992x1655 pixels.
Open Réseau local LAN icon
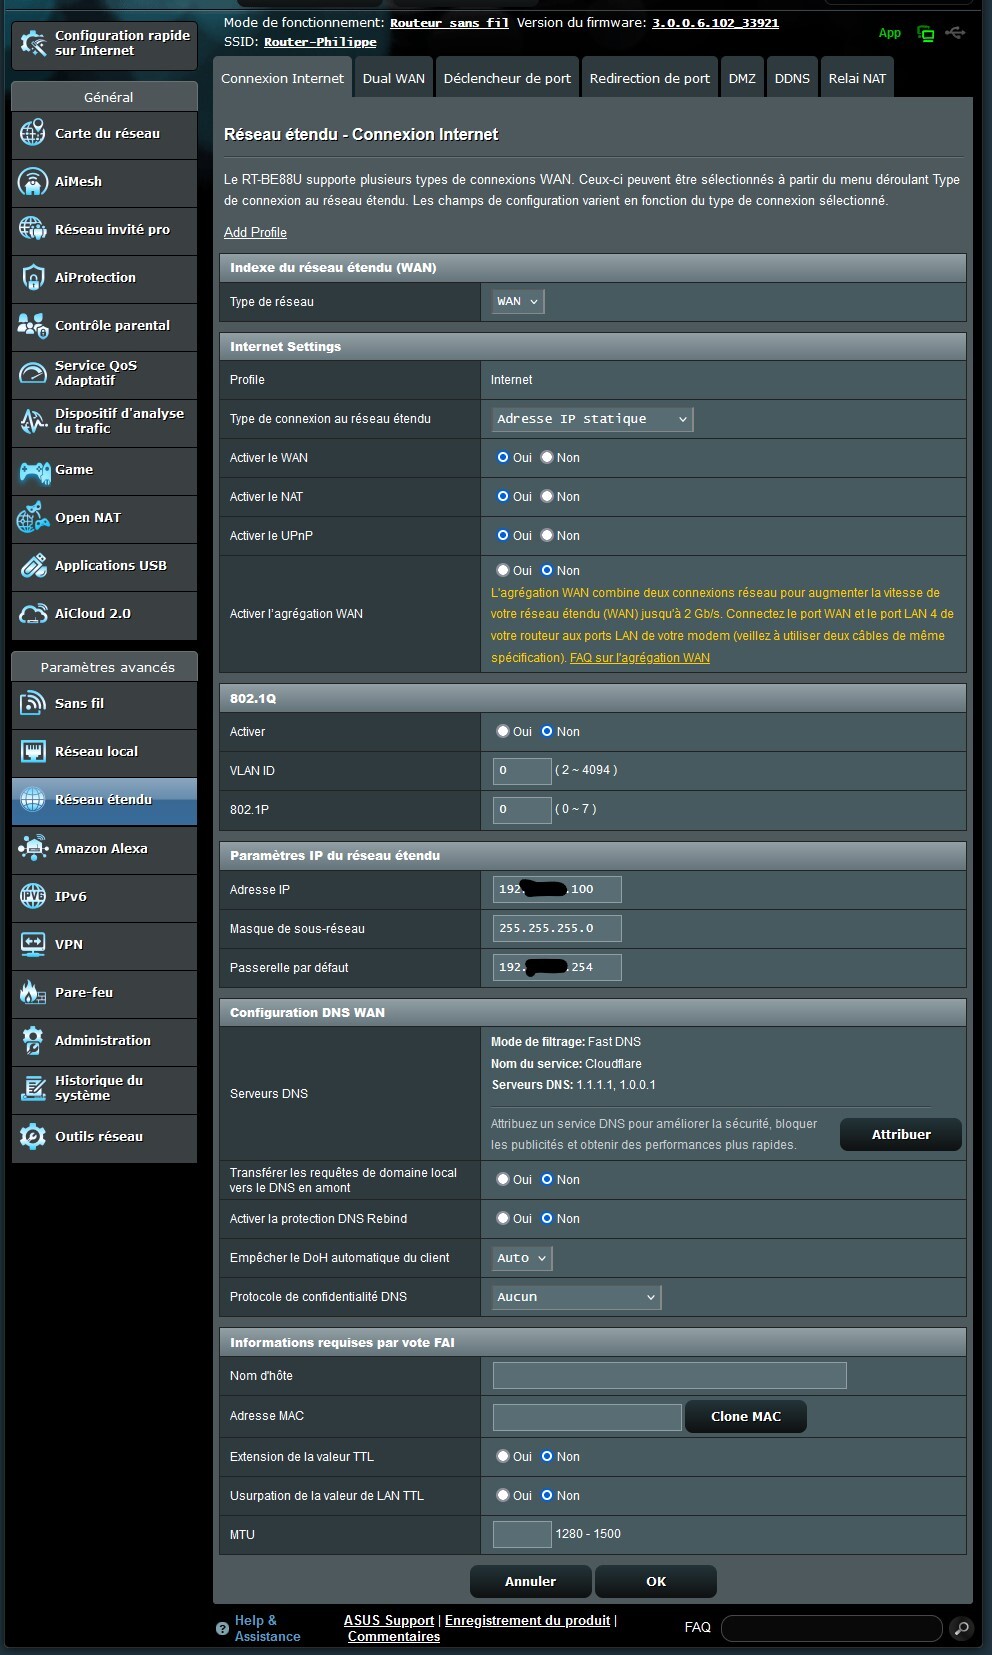(x=33, y=751)
